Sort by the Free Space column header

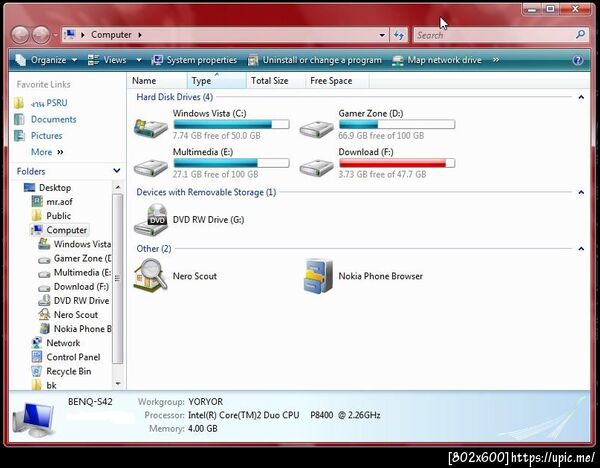(x=338, y=81)
